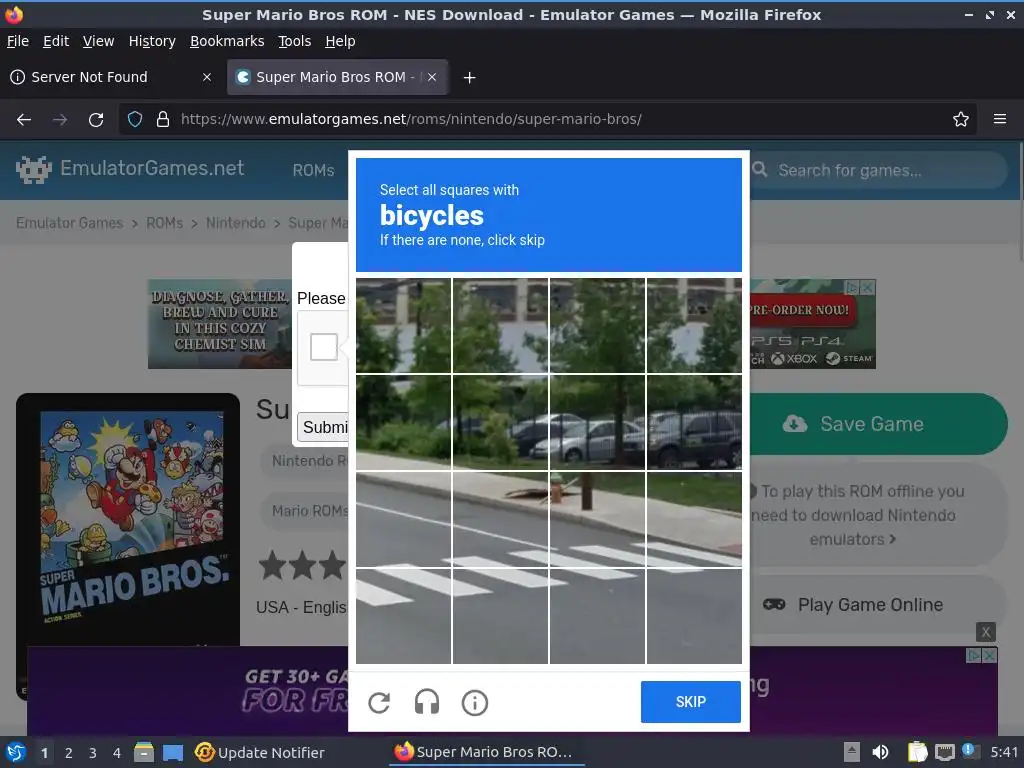1024x768 pixels.
Task: Click the 5:41 clock in the taskbar
Action: (1004, 752)
